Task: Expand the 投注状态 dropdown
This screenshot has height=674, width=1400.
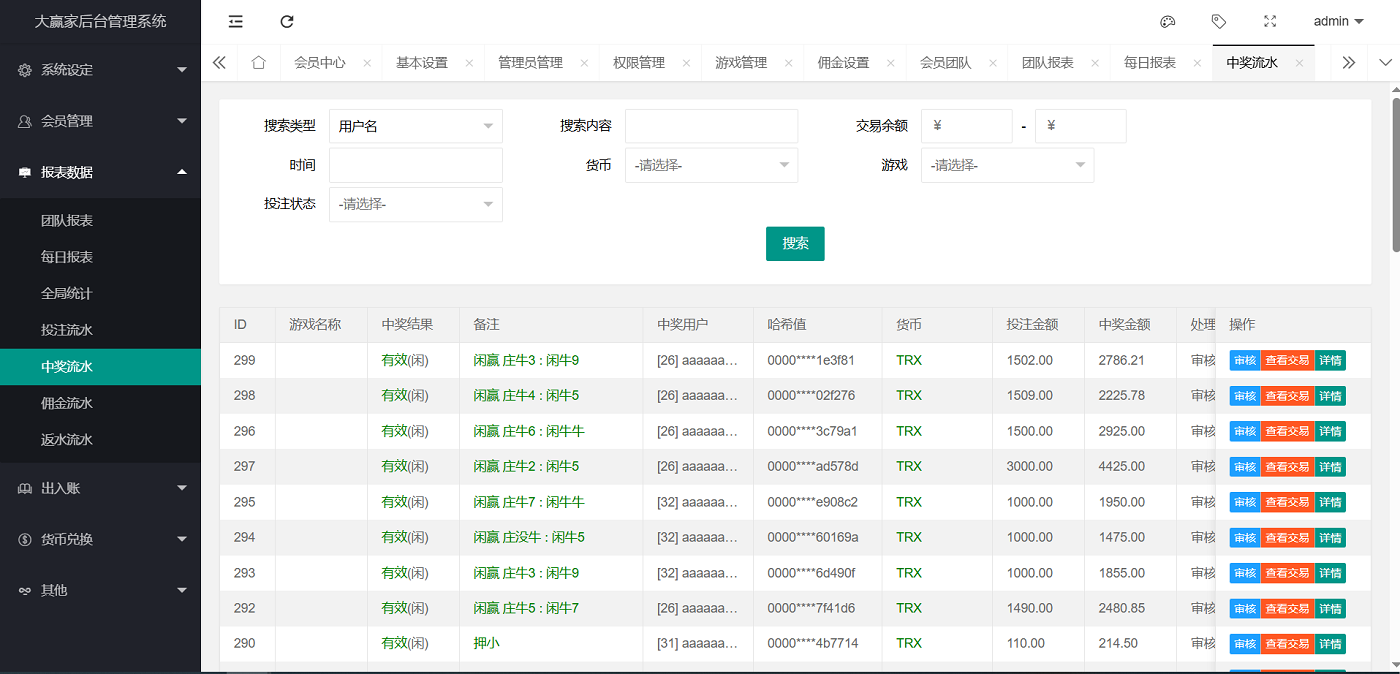Action: point(415,204)
